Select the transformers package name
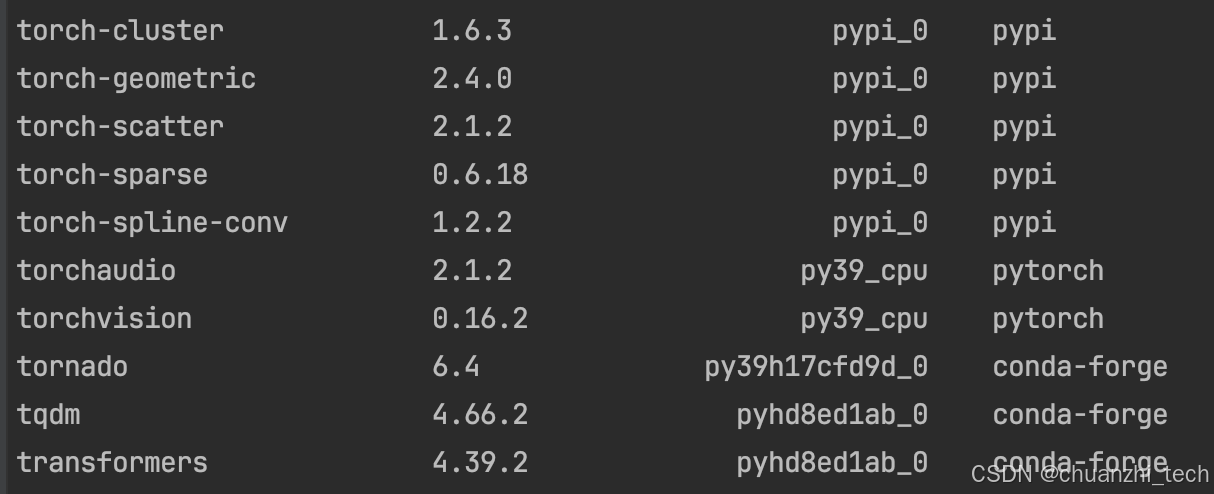 tap(112, 463)
